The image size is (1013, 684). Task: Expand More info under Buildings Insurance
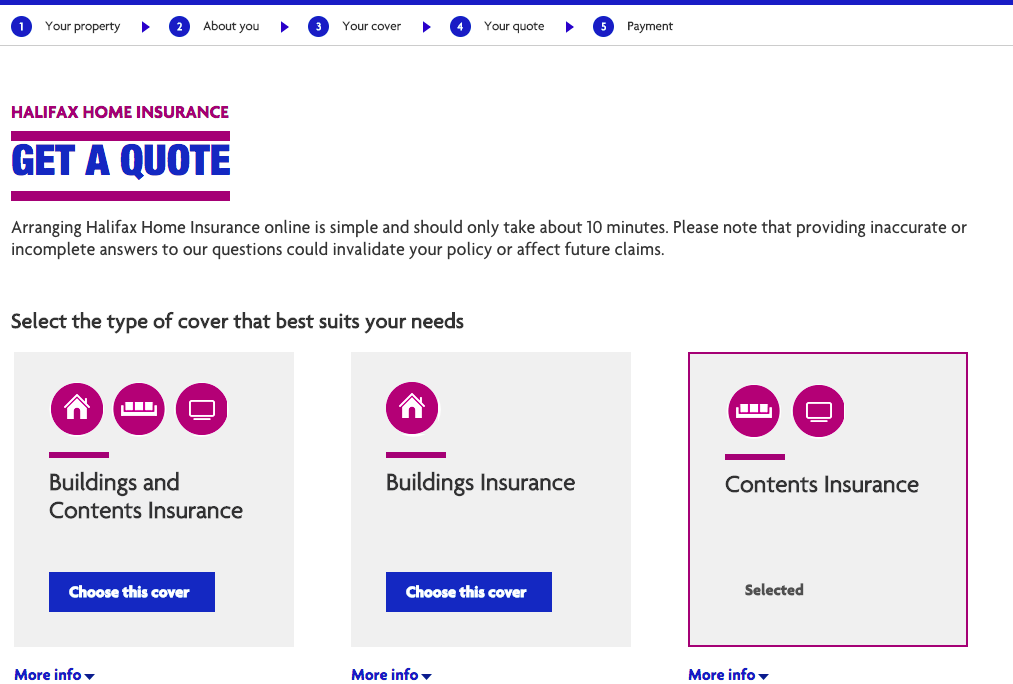pyautogui.click(x=391, y=675)
